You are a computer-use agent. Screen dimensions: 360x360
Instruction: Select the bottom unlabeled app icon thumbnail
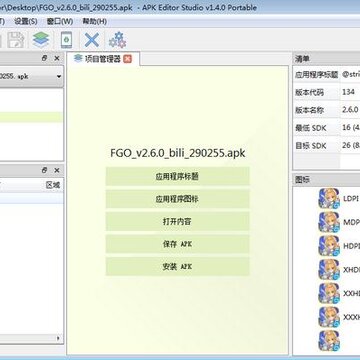click(x=329, y=341)
